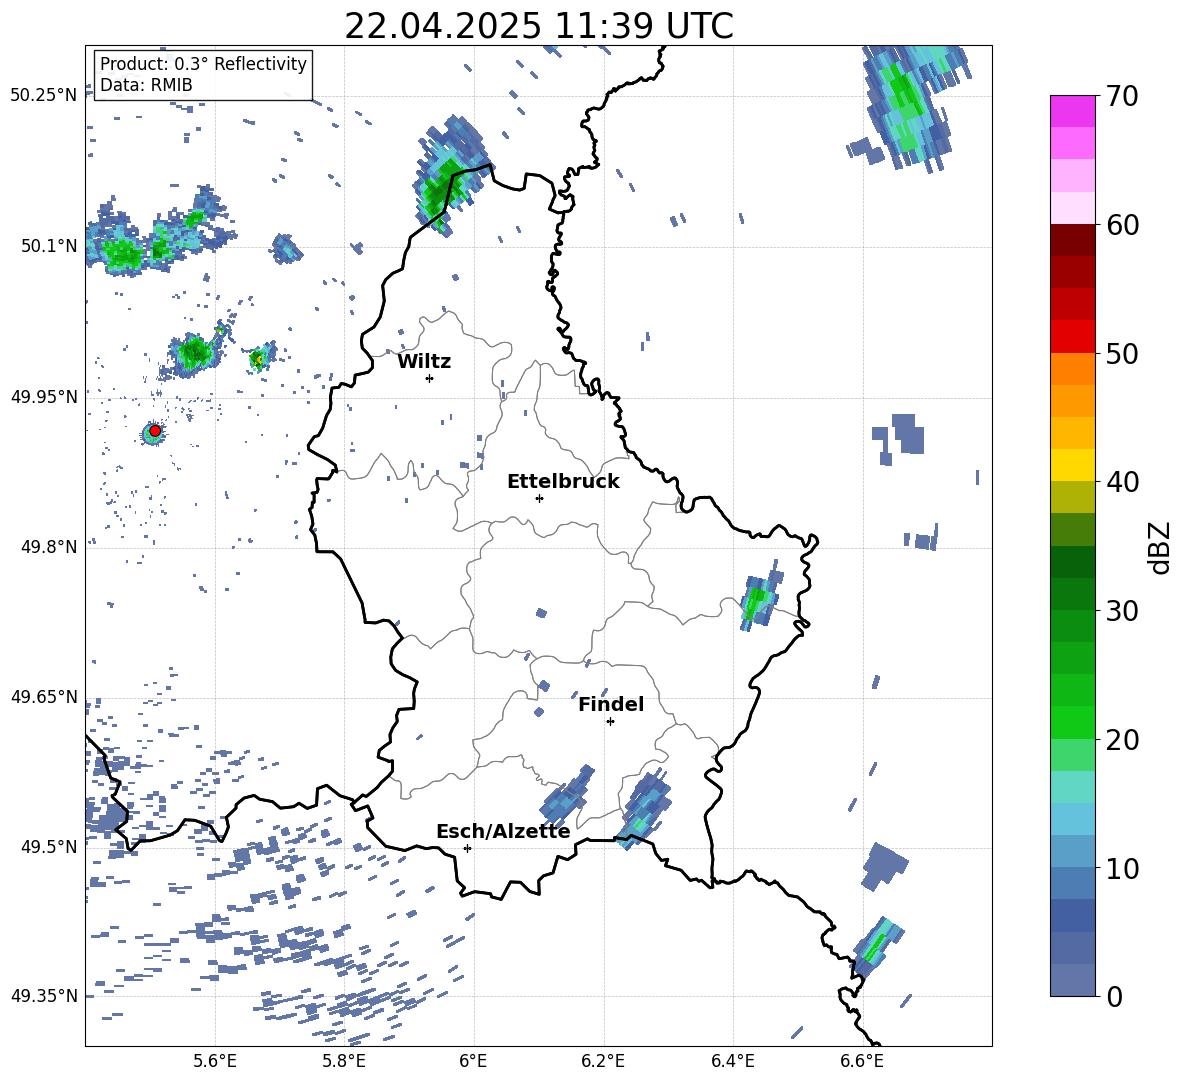
Task: Click the 50.25°N latitude label
Action: (x=44, y=96)
